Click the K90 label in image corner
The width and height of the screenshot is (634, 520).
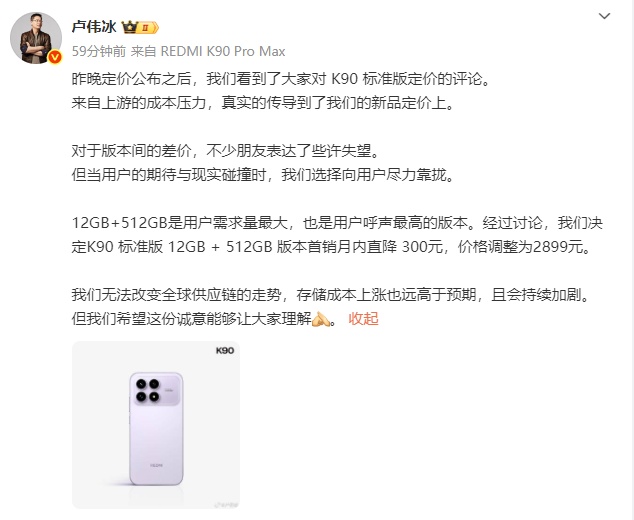tap(225, 351)
